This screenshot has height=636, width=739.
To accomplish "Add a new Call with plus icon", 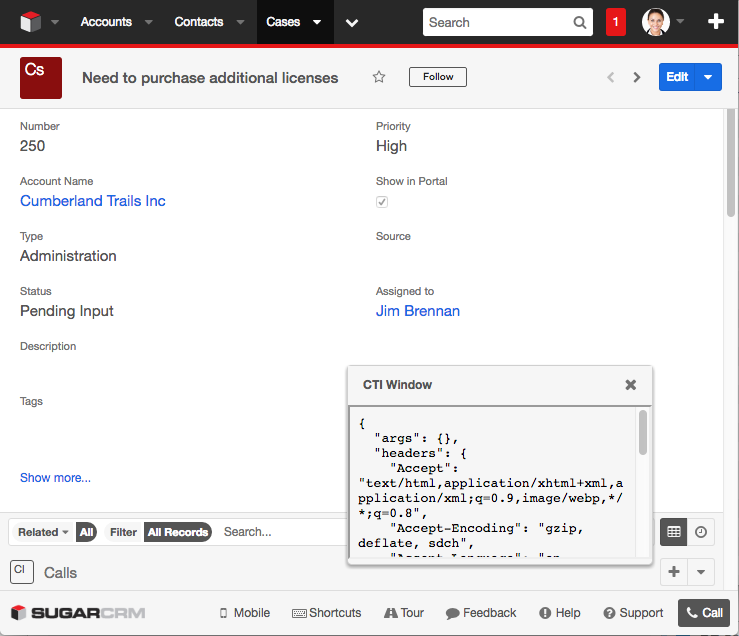I will [x=674, y=572].
